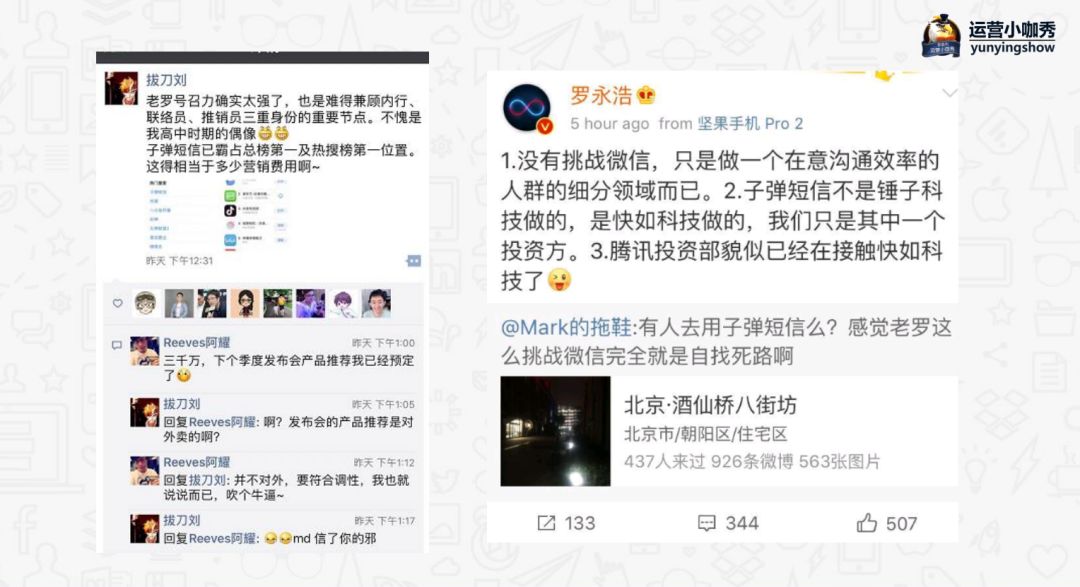
Task: Like the post with the 507 thumbs-up
Action: tap(866, 523)
